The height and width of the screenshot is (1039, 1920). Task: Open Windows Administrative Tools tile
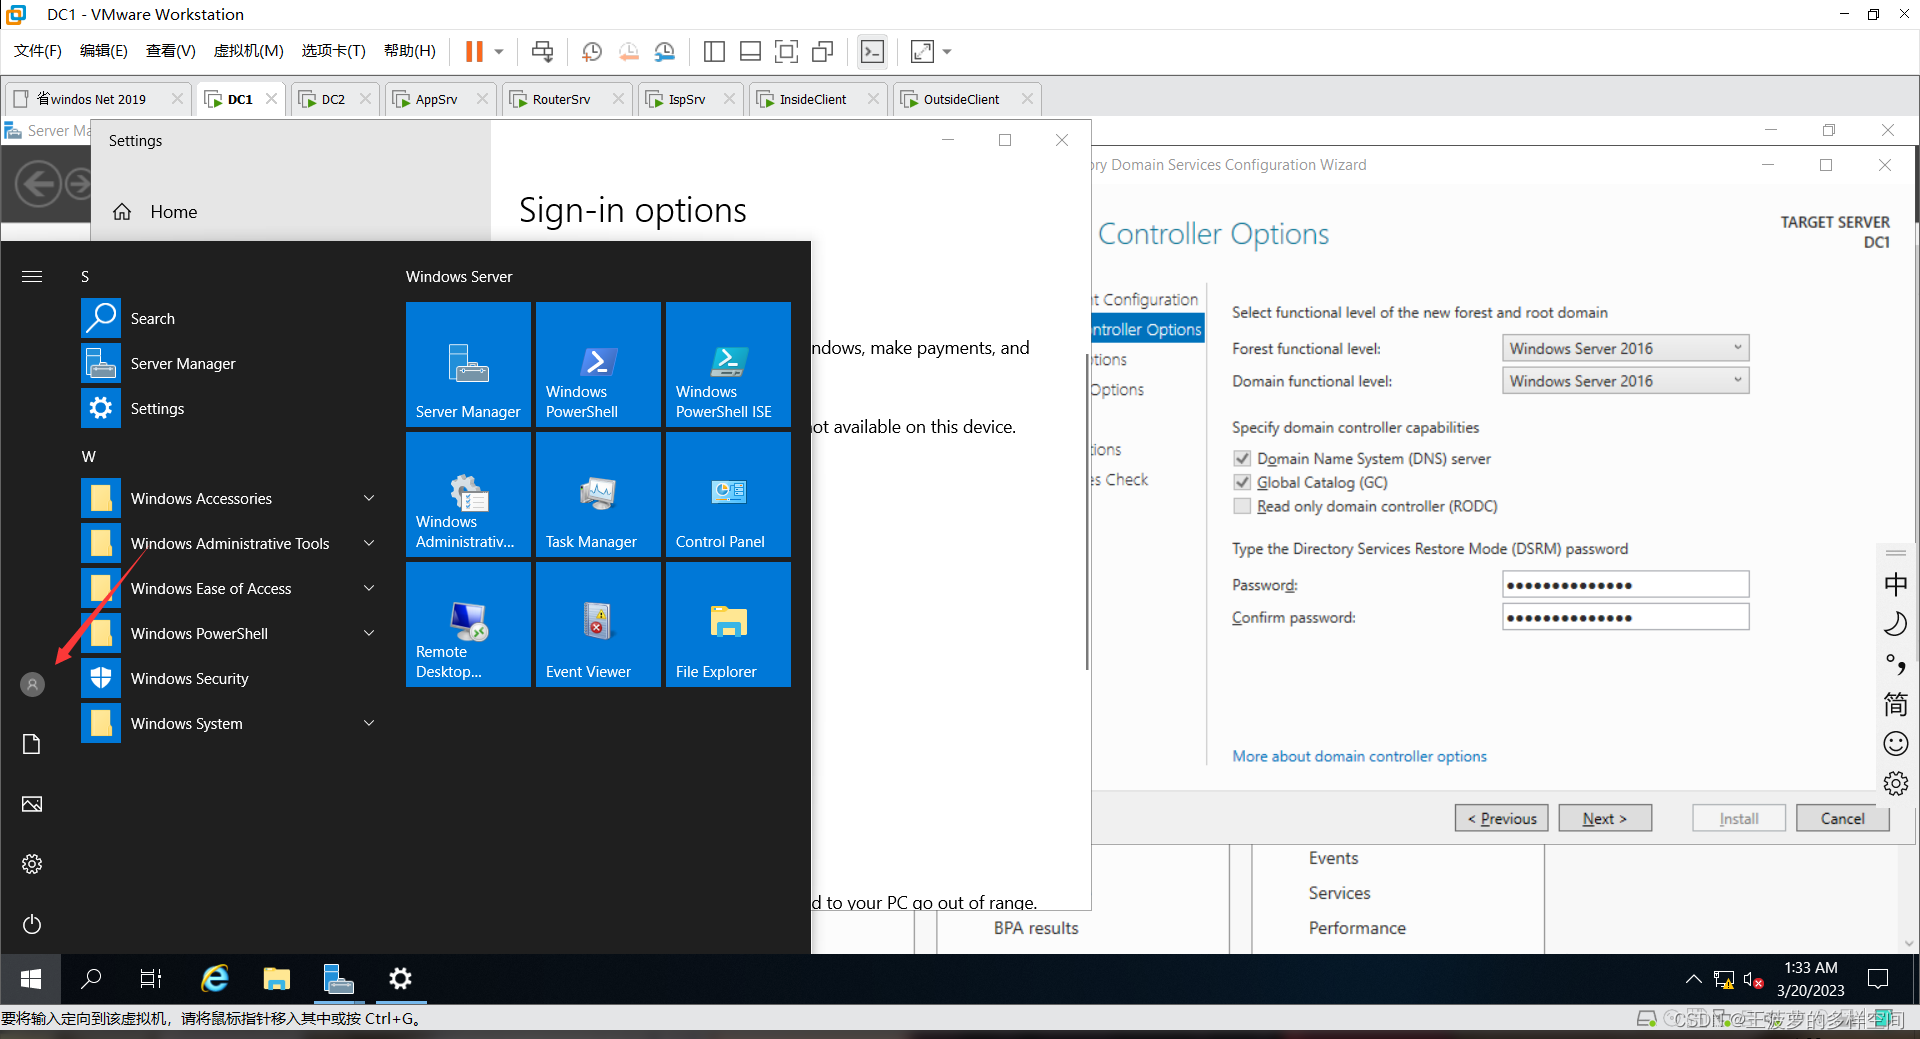[x=468, y=495]
